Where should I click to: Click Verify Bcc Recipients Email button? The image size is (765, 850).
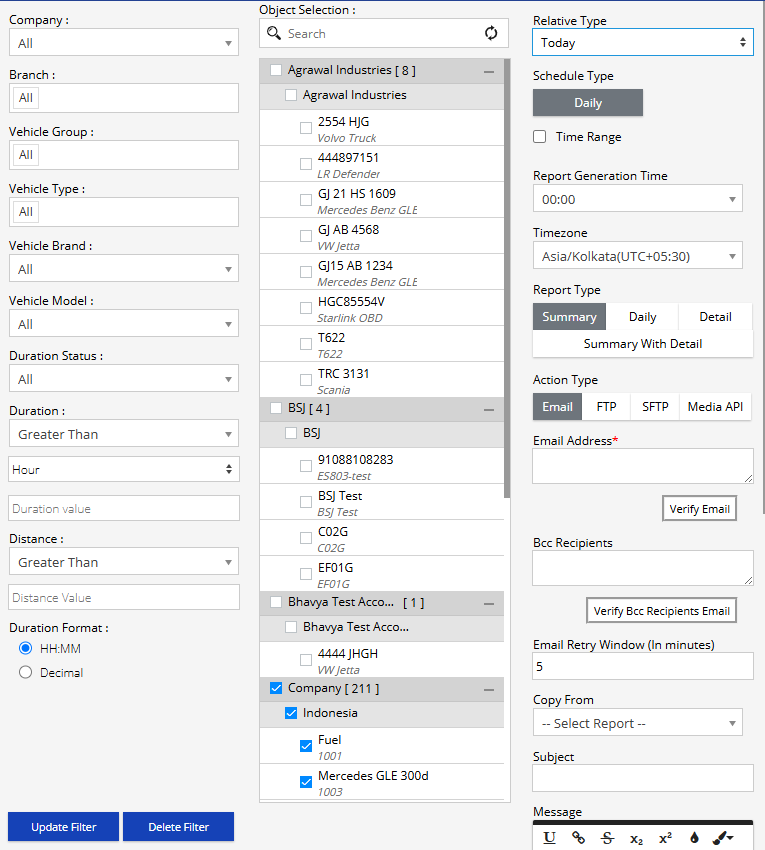661,610
